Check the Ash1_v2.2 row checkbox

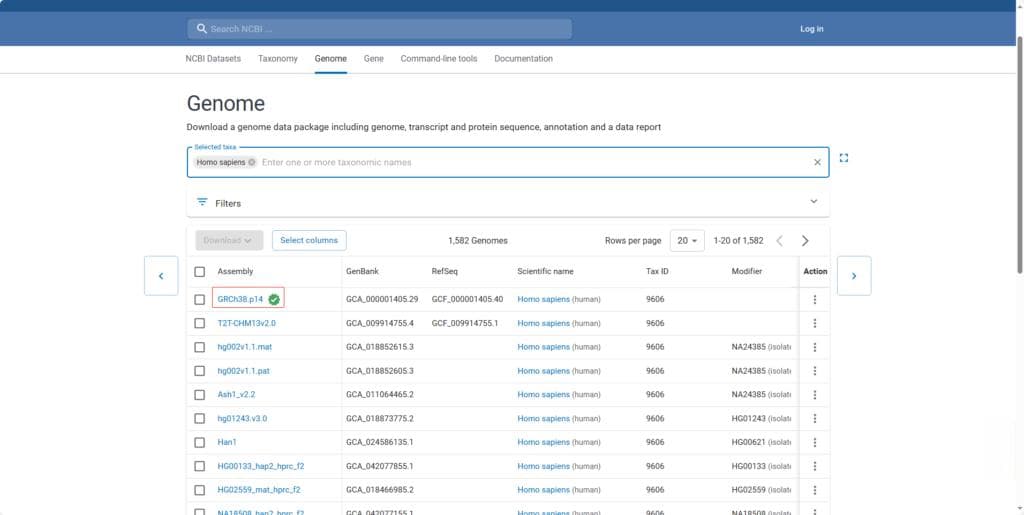pos(200,395)
